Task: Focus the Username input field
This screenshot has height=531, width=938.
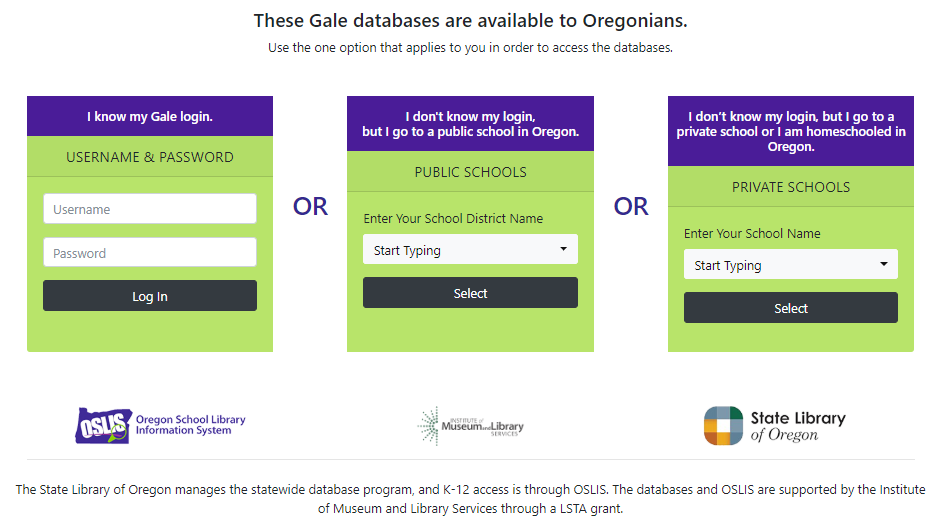Action: pyautogui.click(x=150, y=209)
